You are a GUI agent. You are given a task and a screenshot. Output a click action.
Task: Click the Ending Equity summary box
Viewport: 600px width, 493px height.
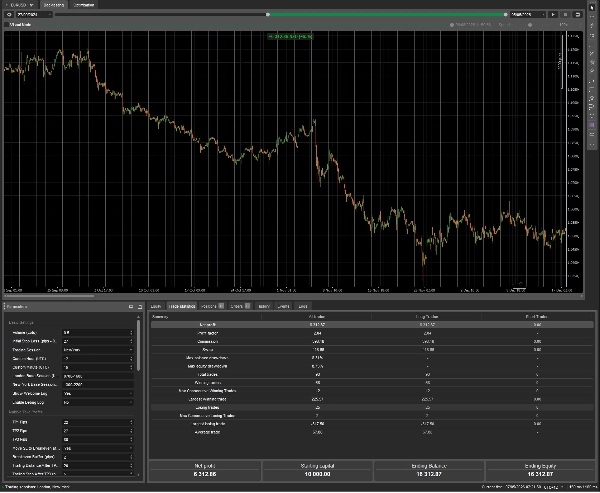540,470
